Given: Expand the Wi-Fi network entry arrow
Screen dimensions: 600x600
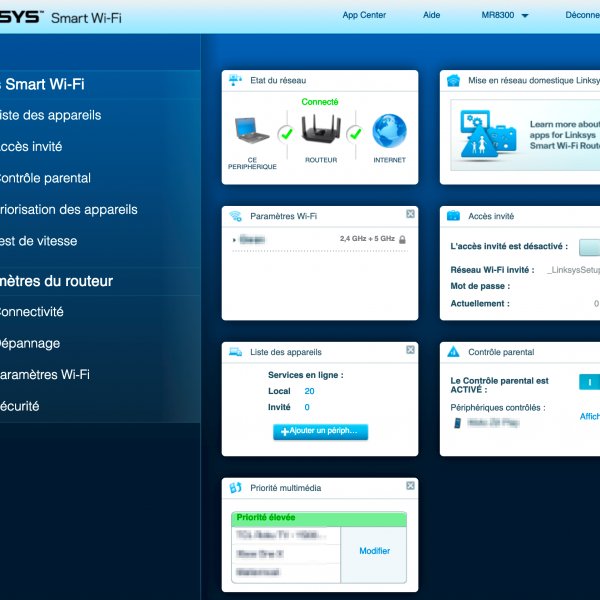Looking at the screenshot, I should tap(234, 240).
